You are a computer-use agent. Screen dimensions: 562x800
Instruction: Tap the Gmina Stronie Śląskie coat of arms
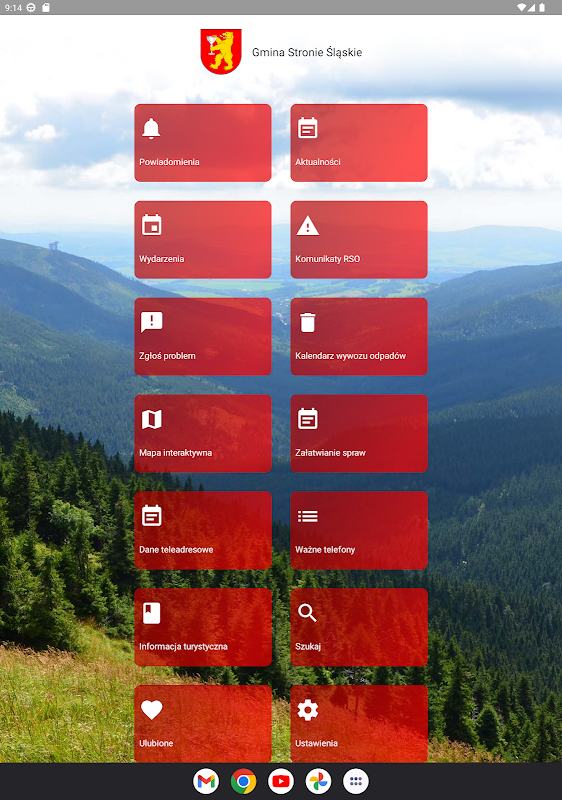(x=221, y=52)
